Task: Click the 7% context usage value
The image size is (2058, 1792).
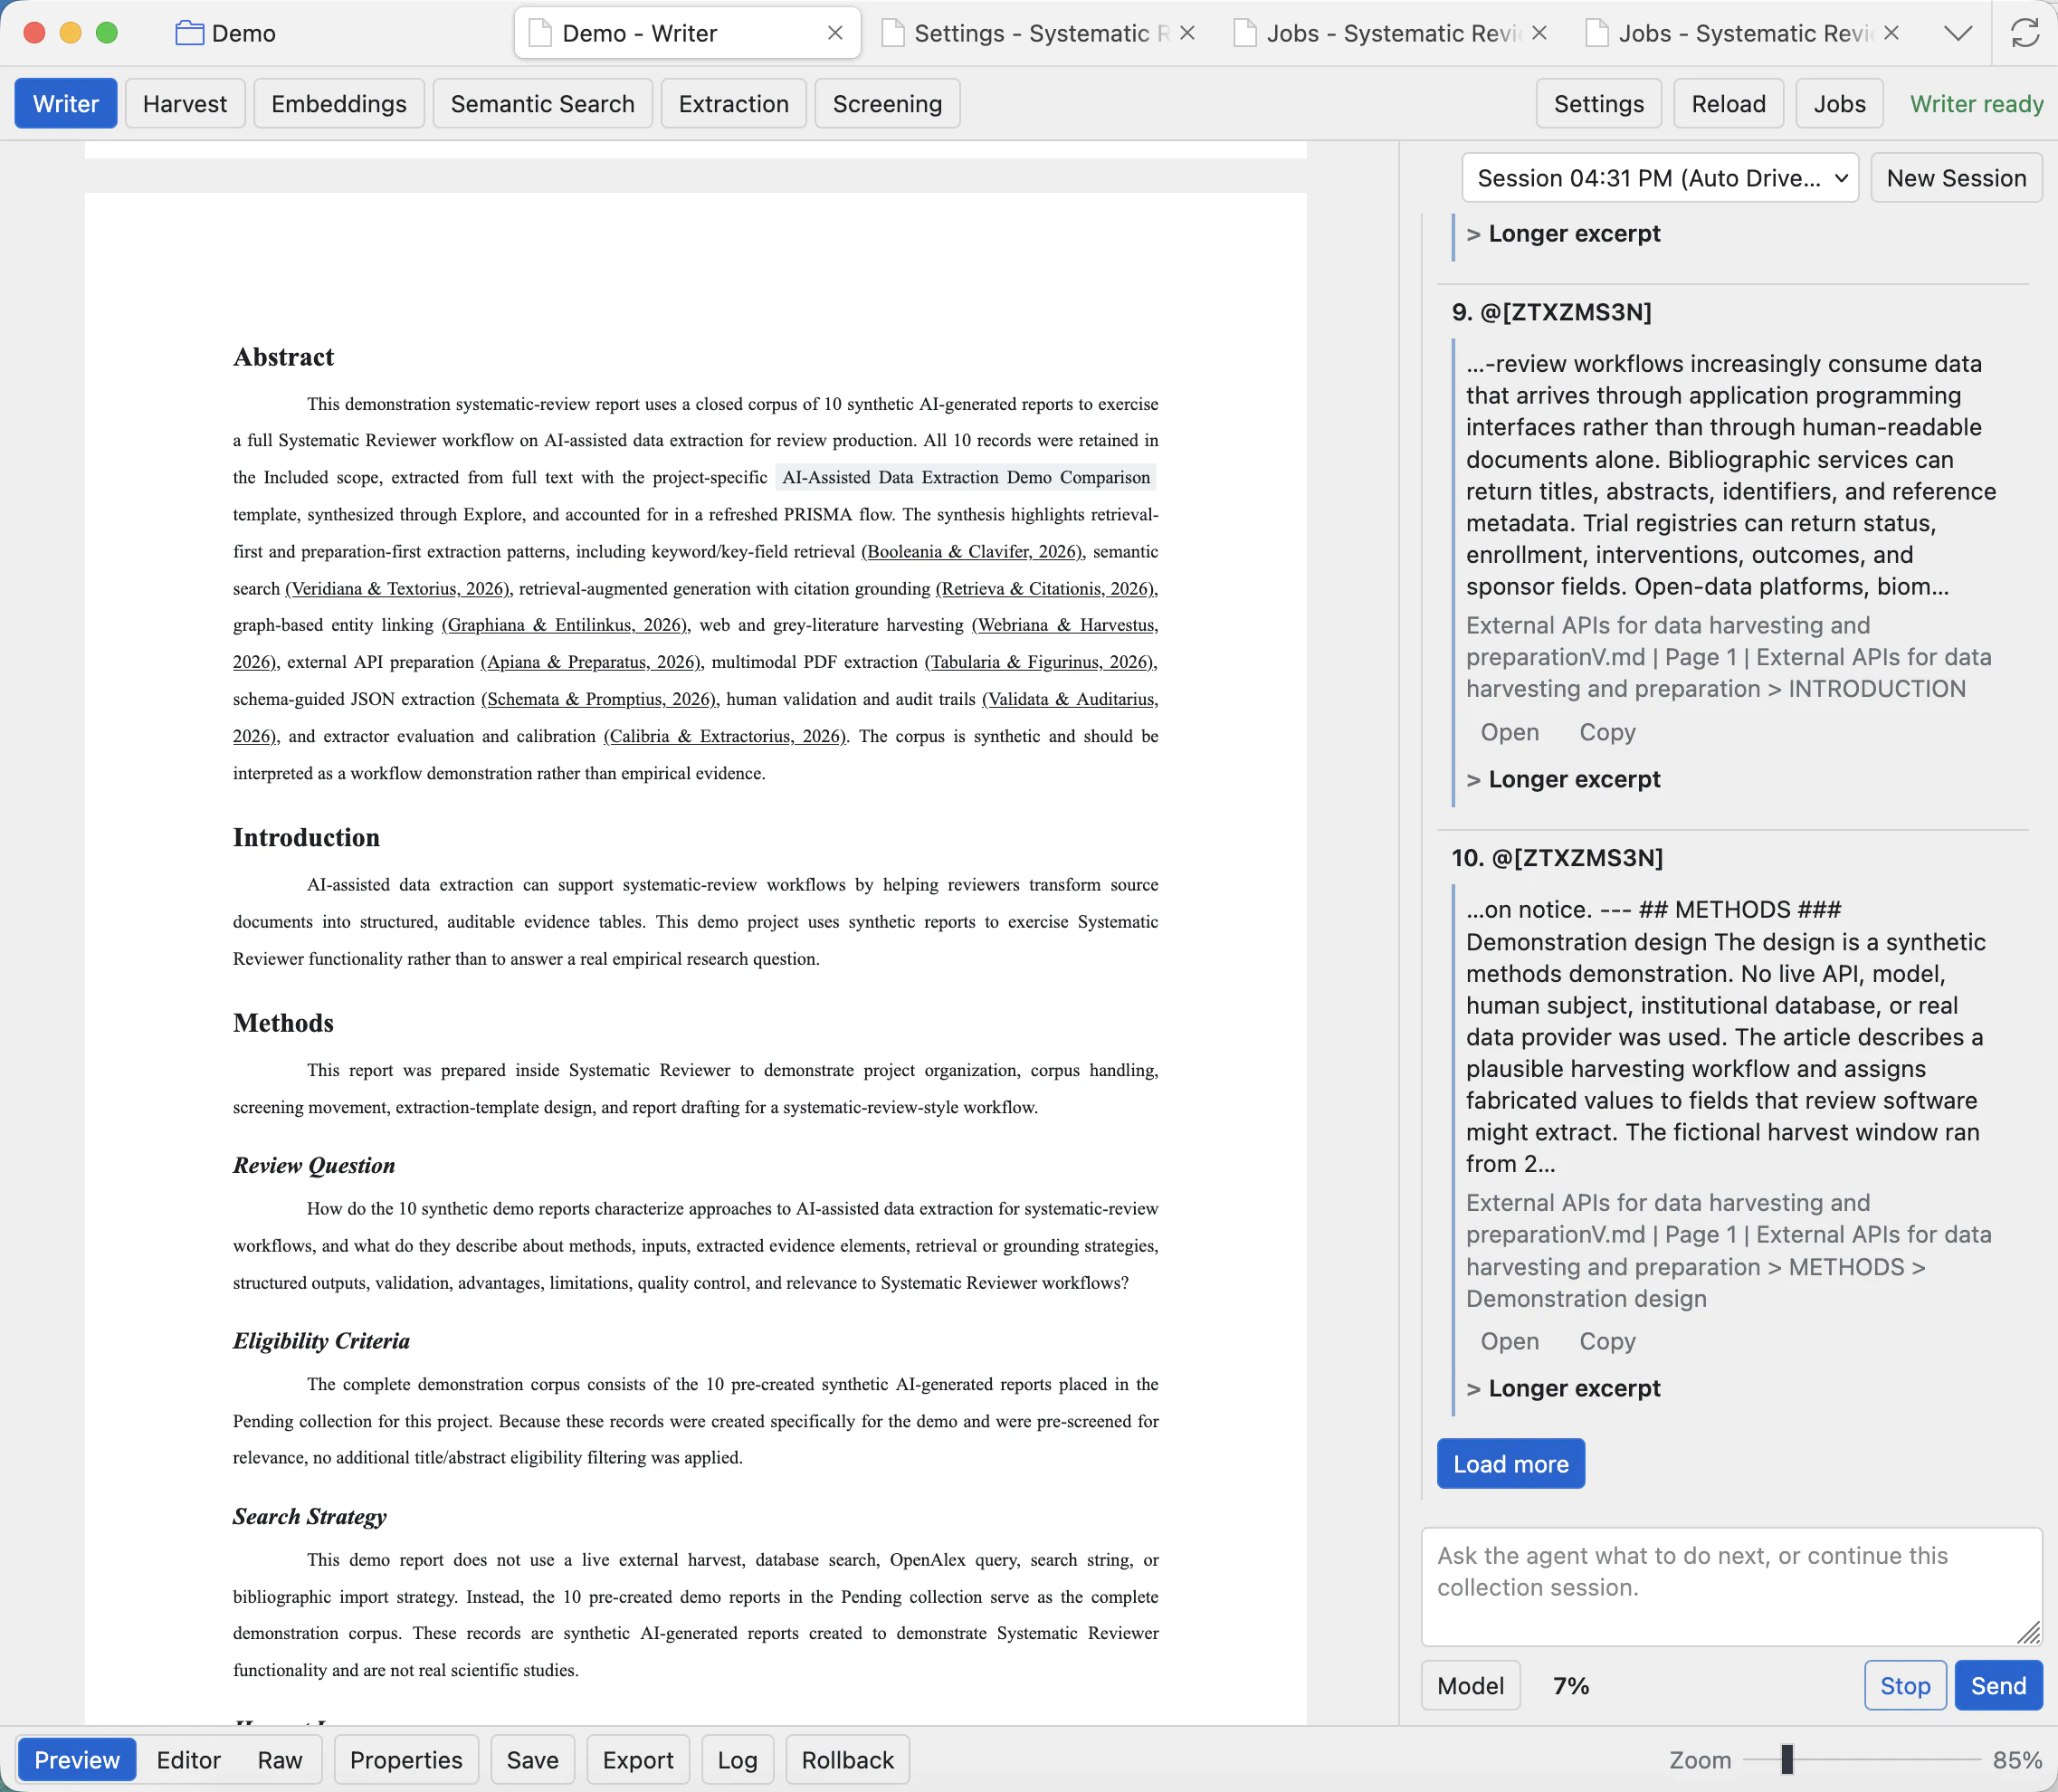Action: tap(1571, 1686)
